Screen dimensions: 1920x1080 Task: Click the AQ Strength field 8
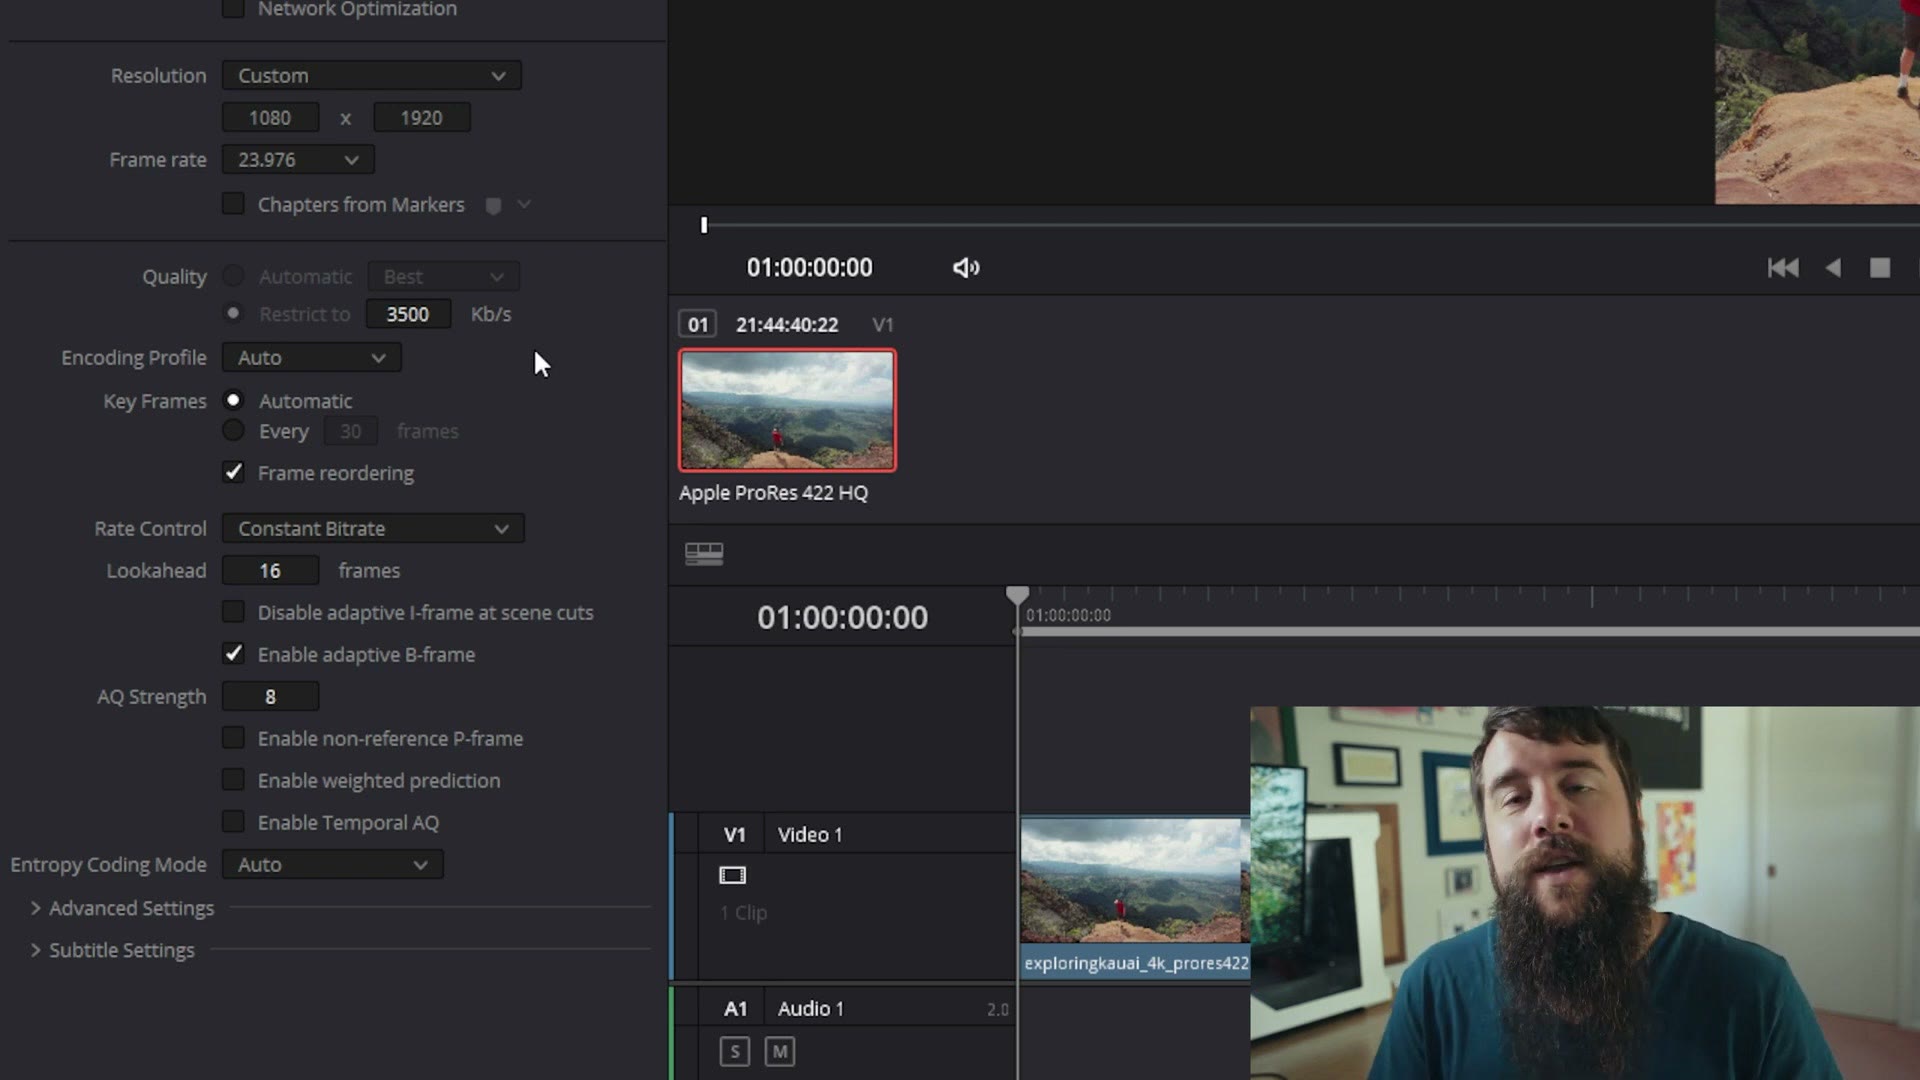coord(270,697)
